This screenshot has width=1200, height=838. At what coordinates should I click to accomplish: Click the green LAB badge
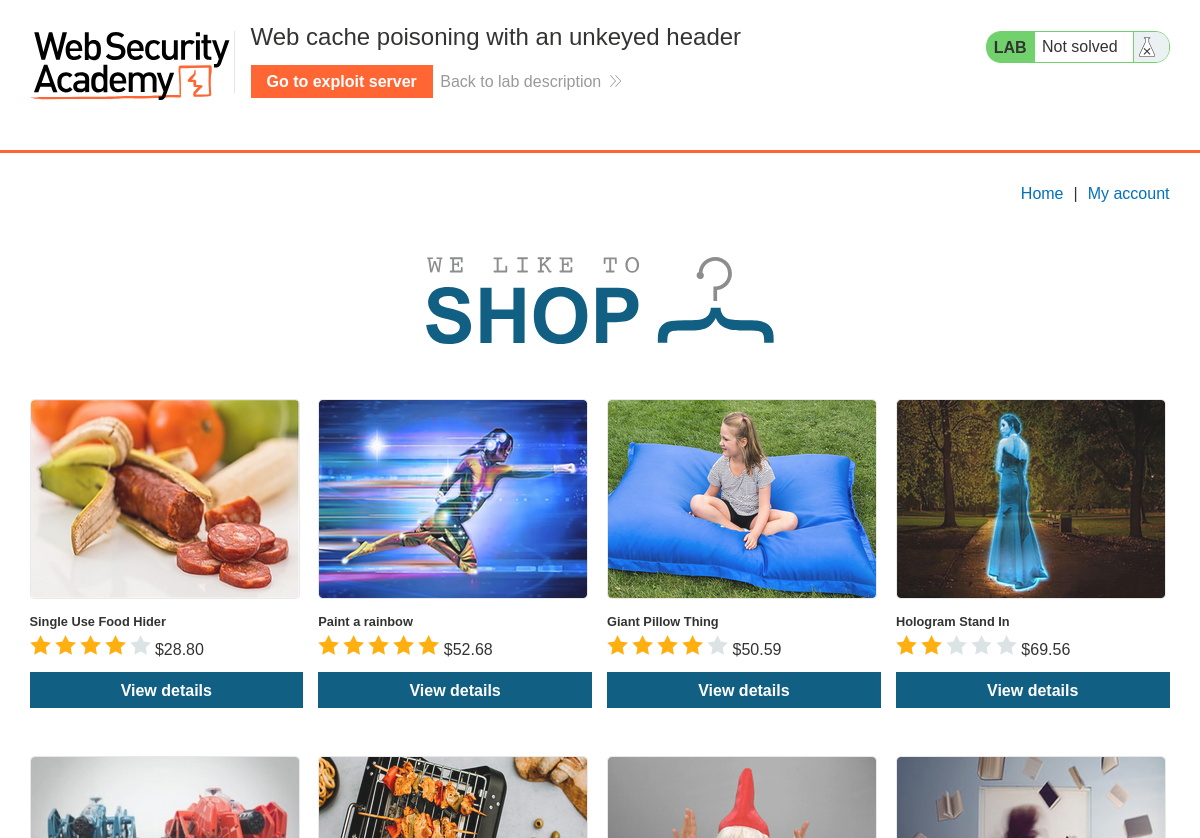1010,47
